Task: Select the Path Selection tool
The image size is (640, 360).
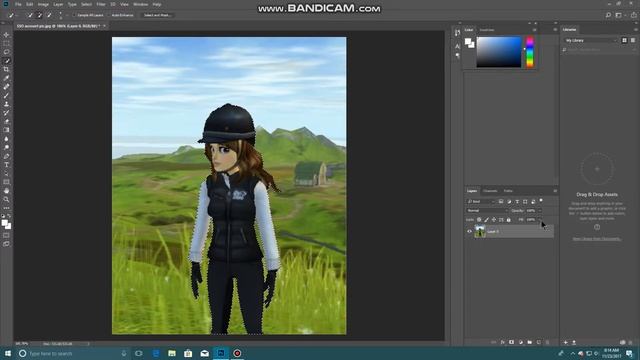Action: 6,173
